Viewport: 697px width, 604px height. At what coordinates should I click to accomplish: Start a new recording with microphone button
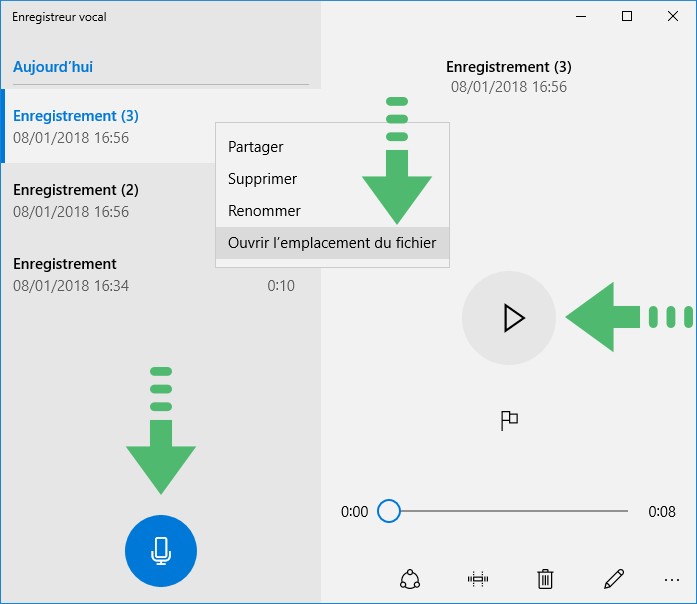160,551
